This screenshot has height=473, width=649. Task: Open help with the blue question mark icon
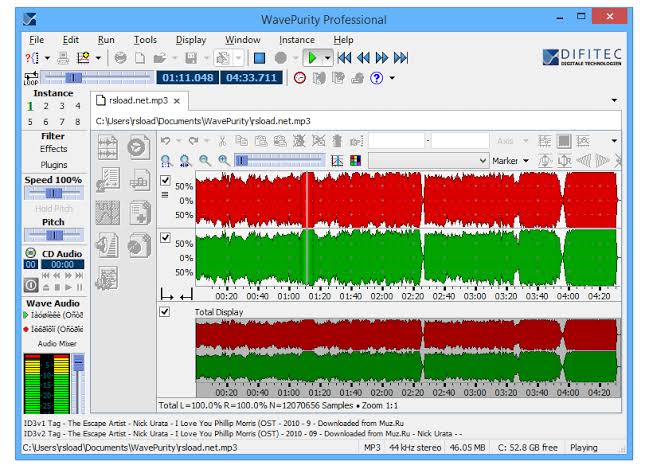376,78
